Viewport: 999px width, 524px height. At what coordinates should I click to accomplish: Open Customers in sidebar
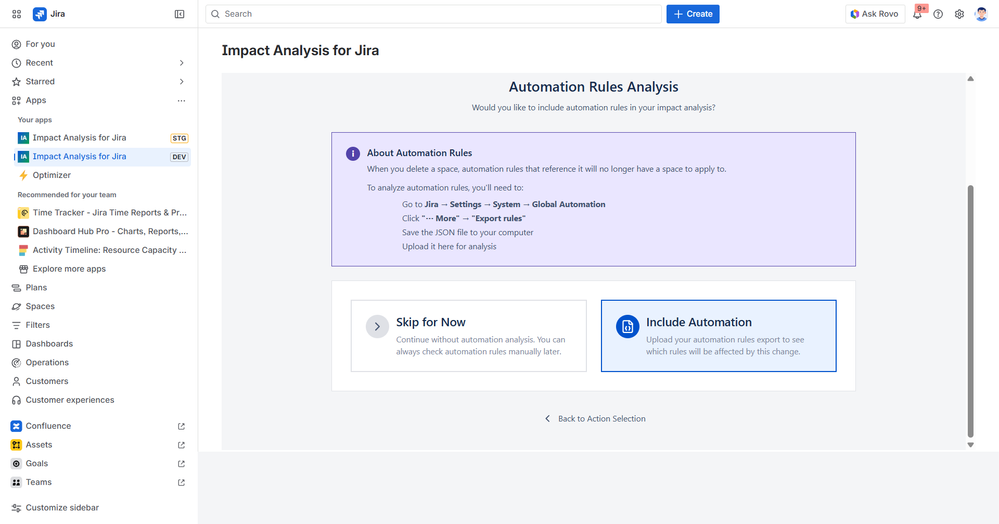tap(47, 381)
